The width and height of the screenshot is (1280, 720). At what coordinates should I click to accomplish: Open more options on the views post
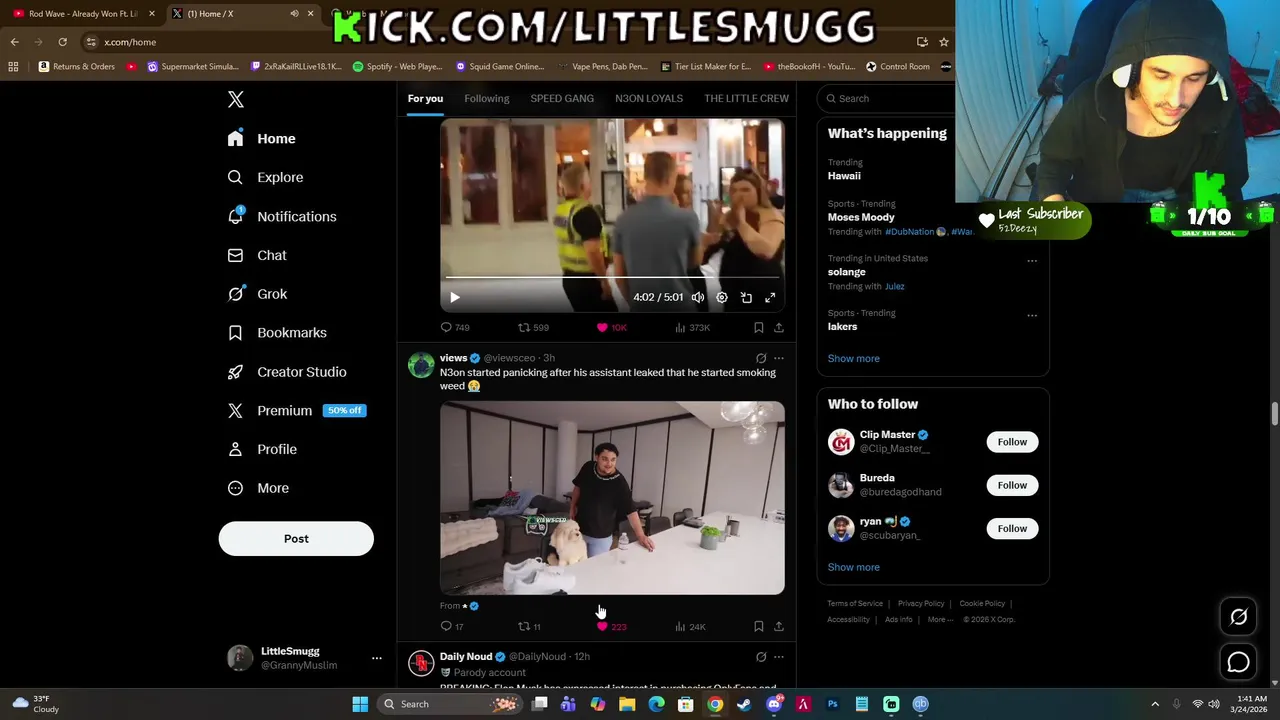(x=779, y=358)
